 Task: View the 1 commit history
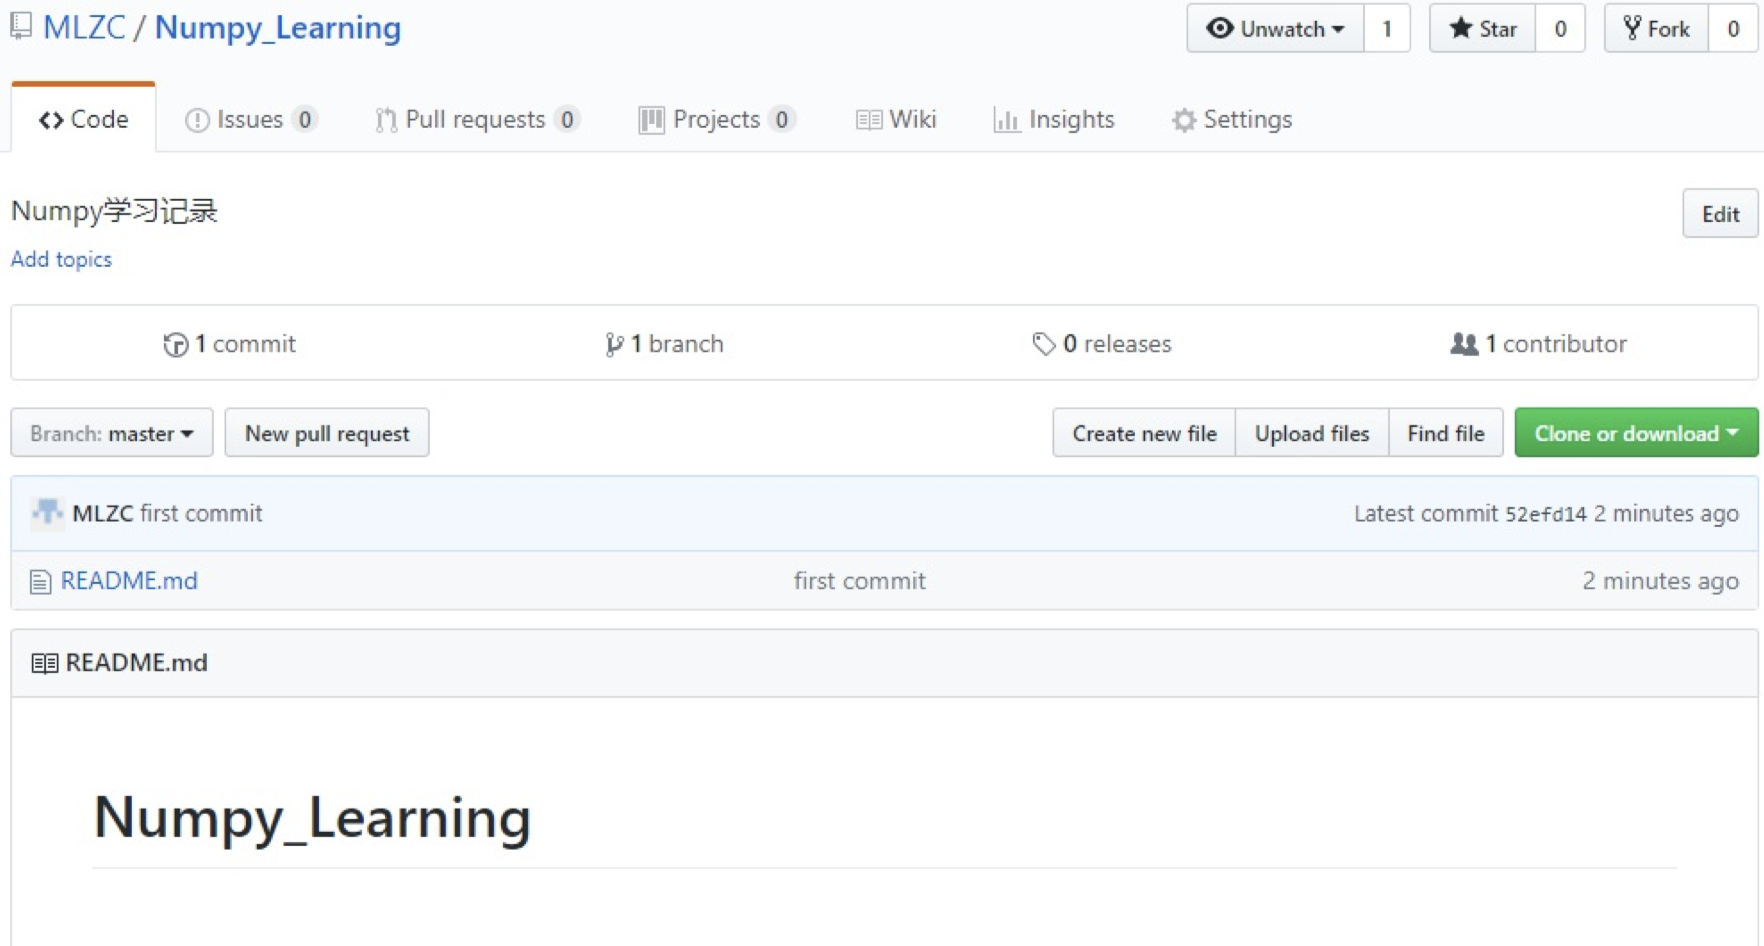[230, 343]
